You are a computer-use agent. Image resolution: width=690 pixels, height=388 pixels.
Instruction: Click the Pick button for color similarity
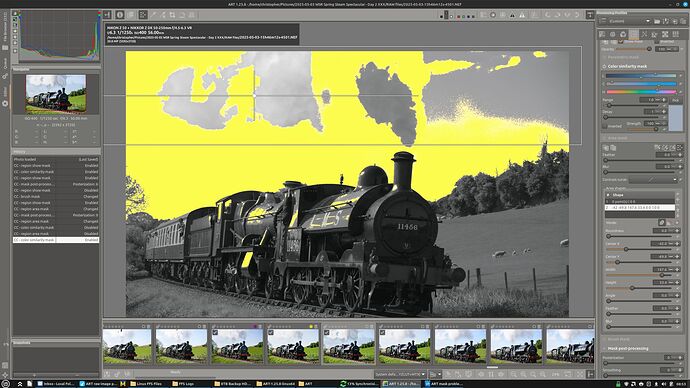pos(675,100)
